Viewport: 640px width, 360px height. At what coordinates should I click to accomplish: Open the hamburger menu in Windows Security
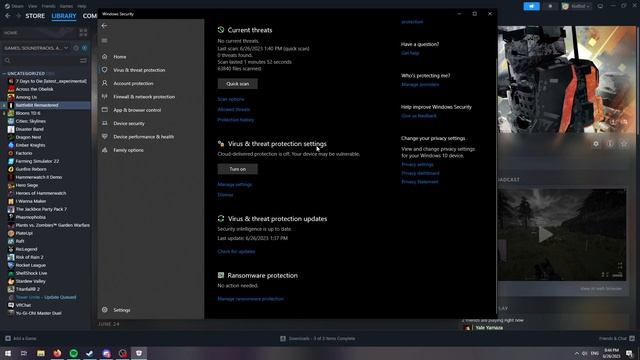[x=104, y=40]
